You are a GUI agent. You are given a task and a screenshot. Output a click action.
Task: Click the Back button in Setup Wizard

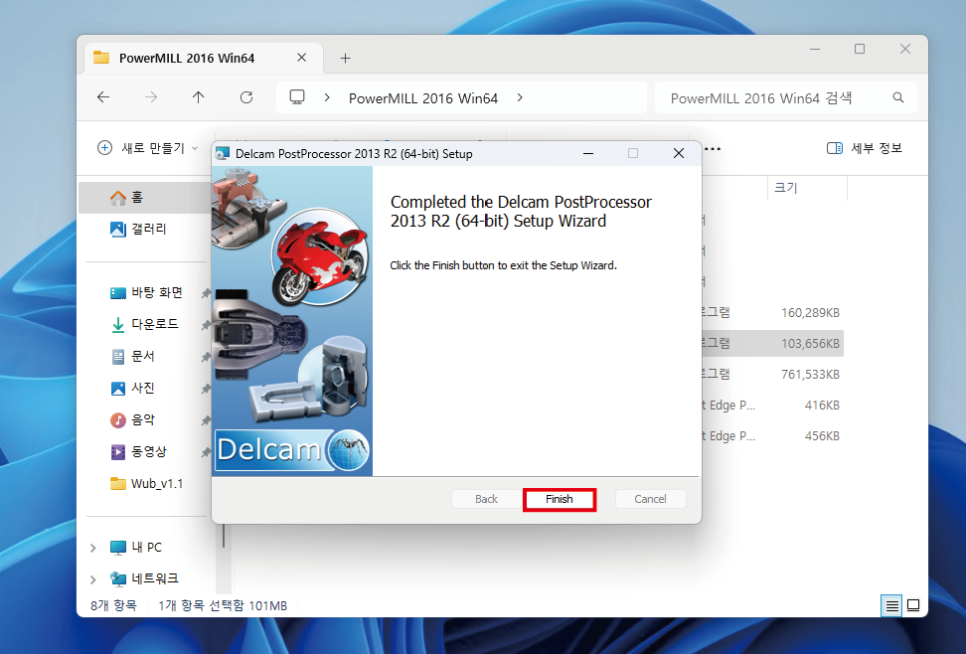(x=486, y=499)
